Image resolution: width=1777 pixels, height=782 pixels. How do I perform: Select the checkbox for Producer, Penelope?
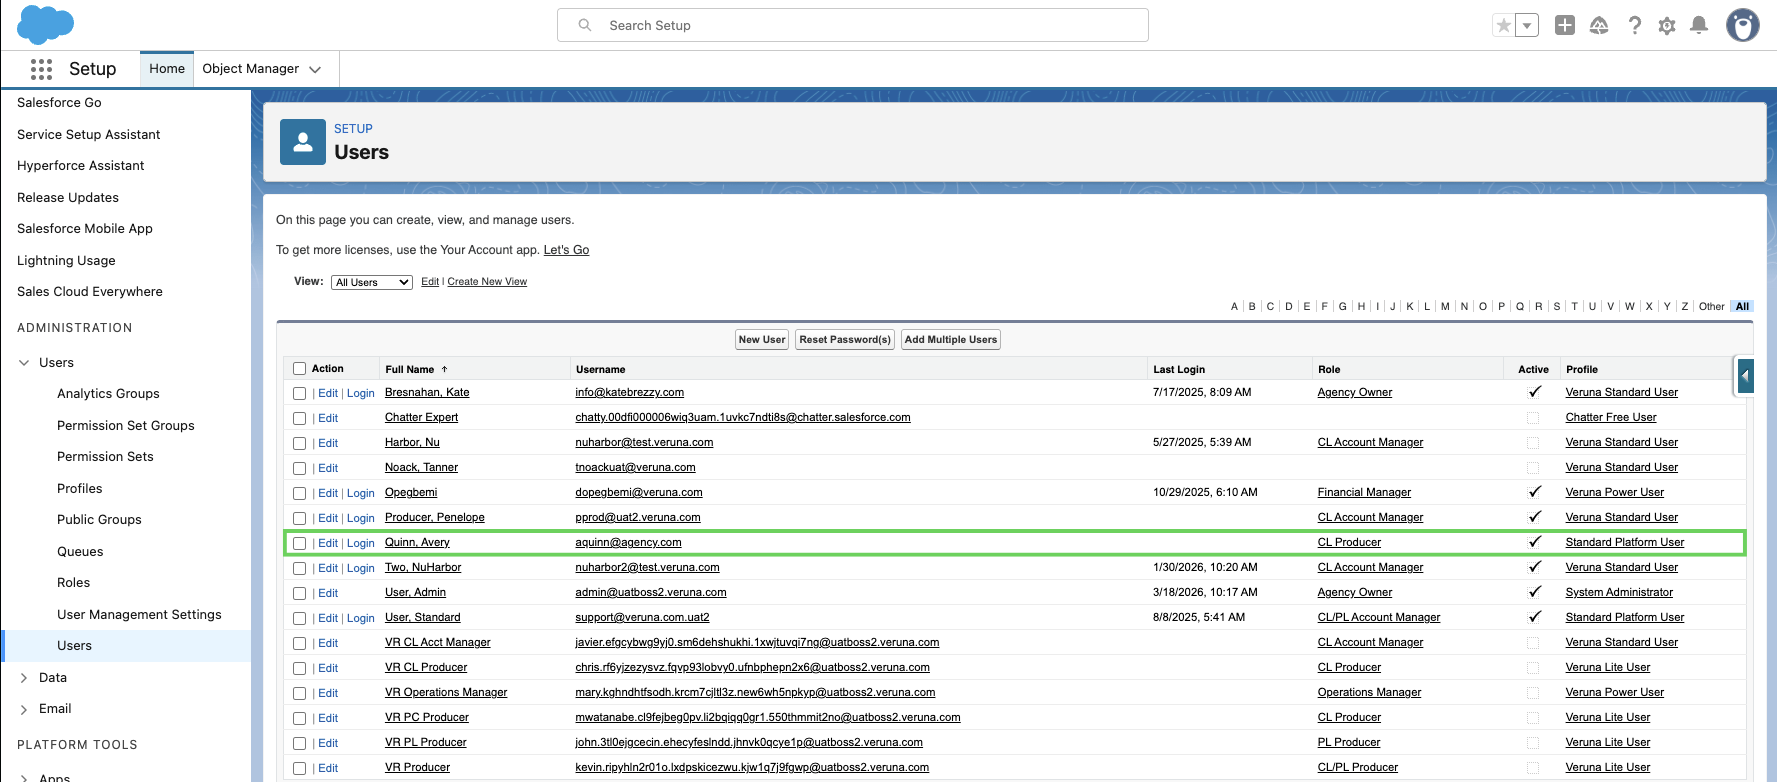[x=299, y=519]
